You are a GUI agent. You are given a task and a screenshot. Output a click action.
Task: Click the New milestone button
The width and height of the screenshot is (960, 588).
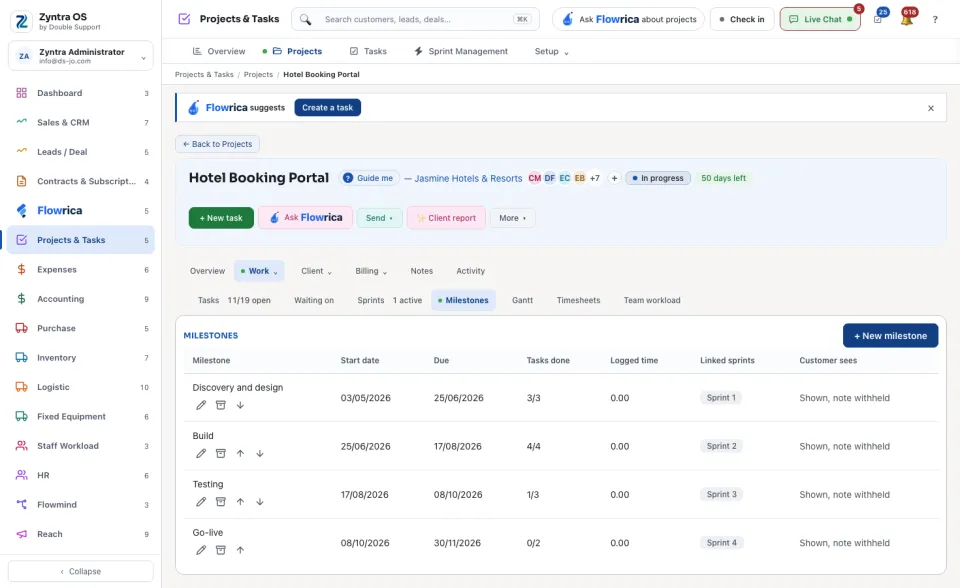pos(890,336)
